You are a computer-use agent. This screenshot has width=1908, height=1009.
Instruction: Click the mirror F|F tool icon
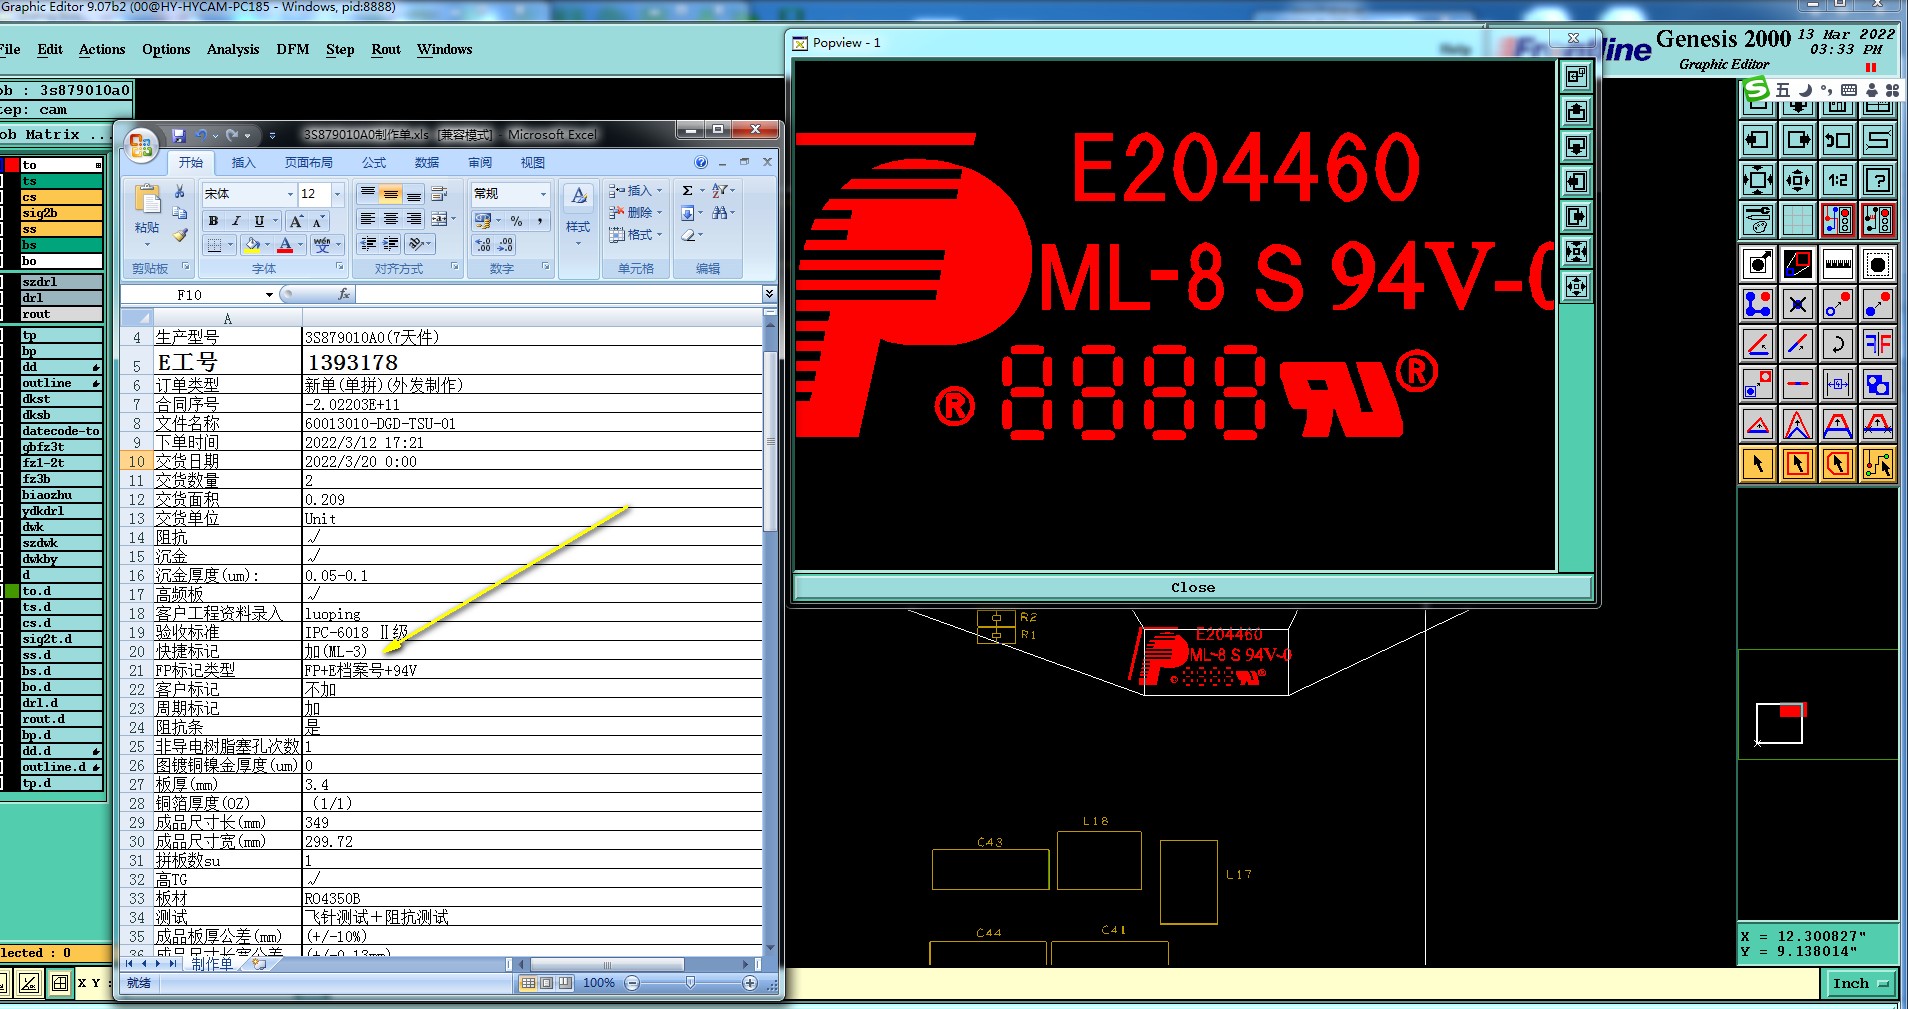(1878, 344)
